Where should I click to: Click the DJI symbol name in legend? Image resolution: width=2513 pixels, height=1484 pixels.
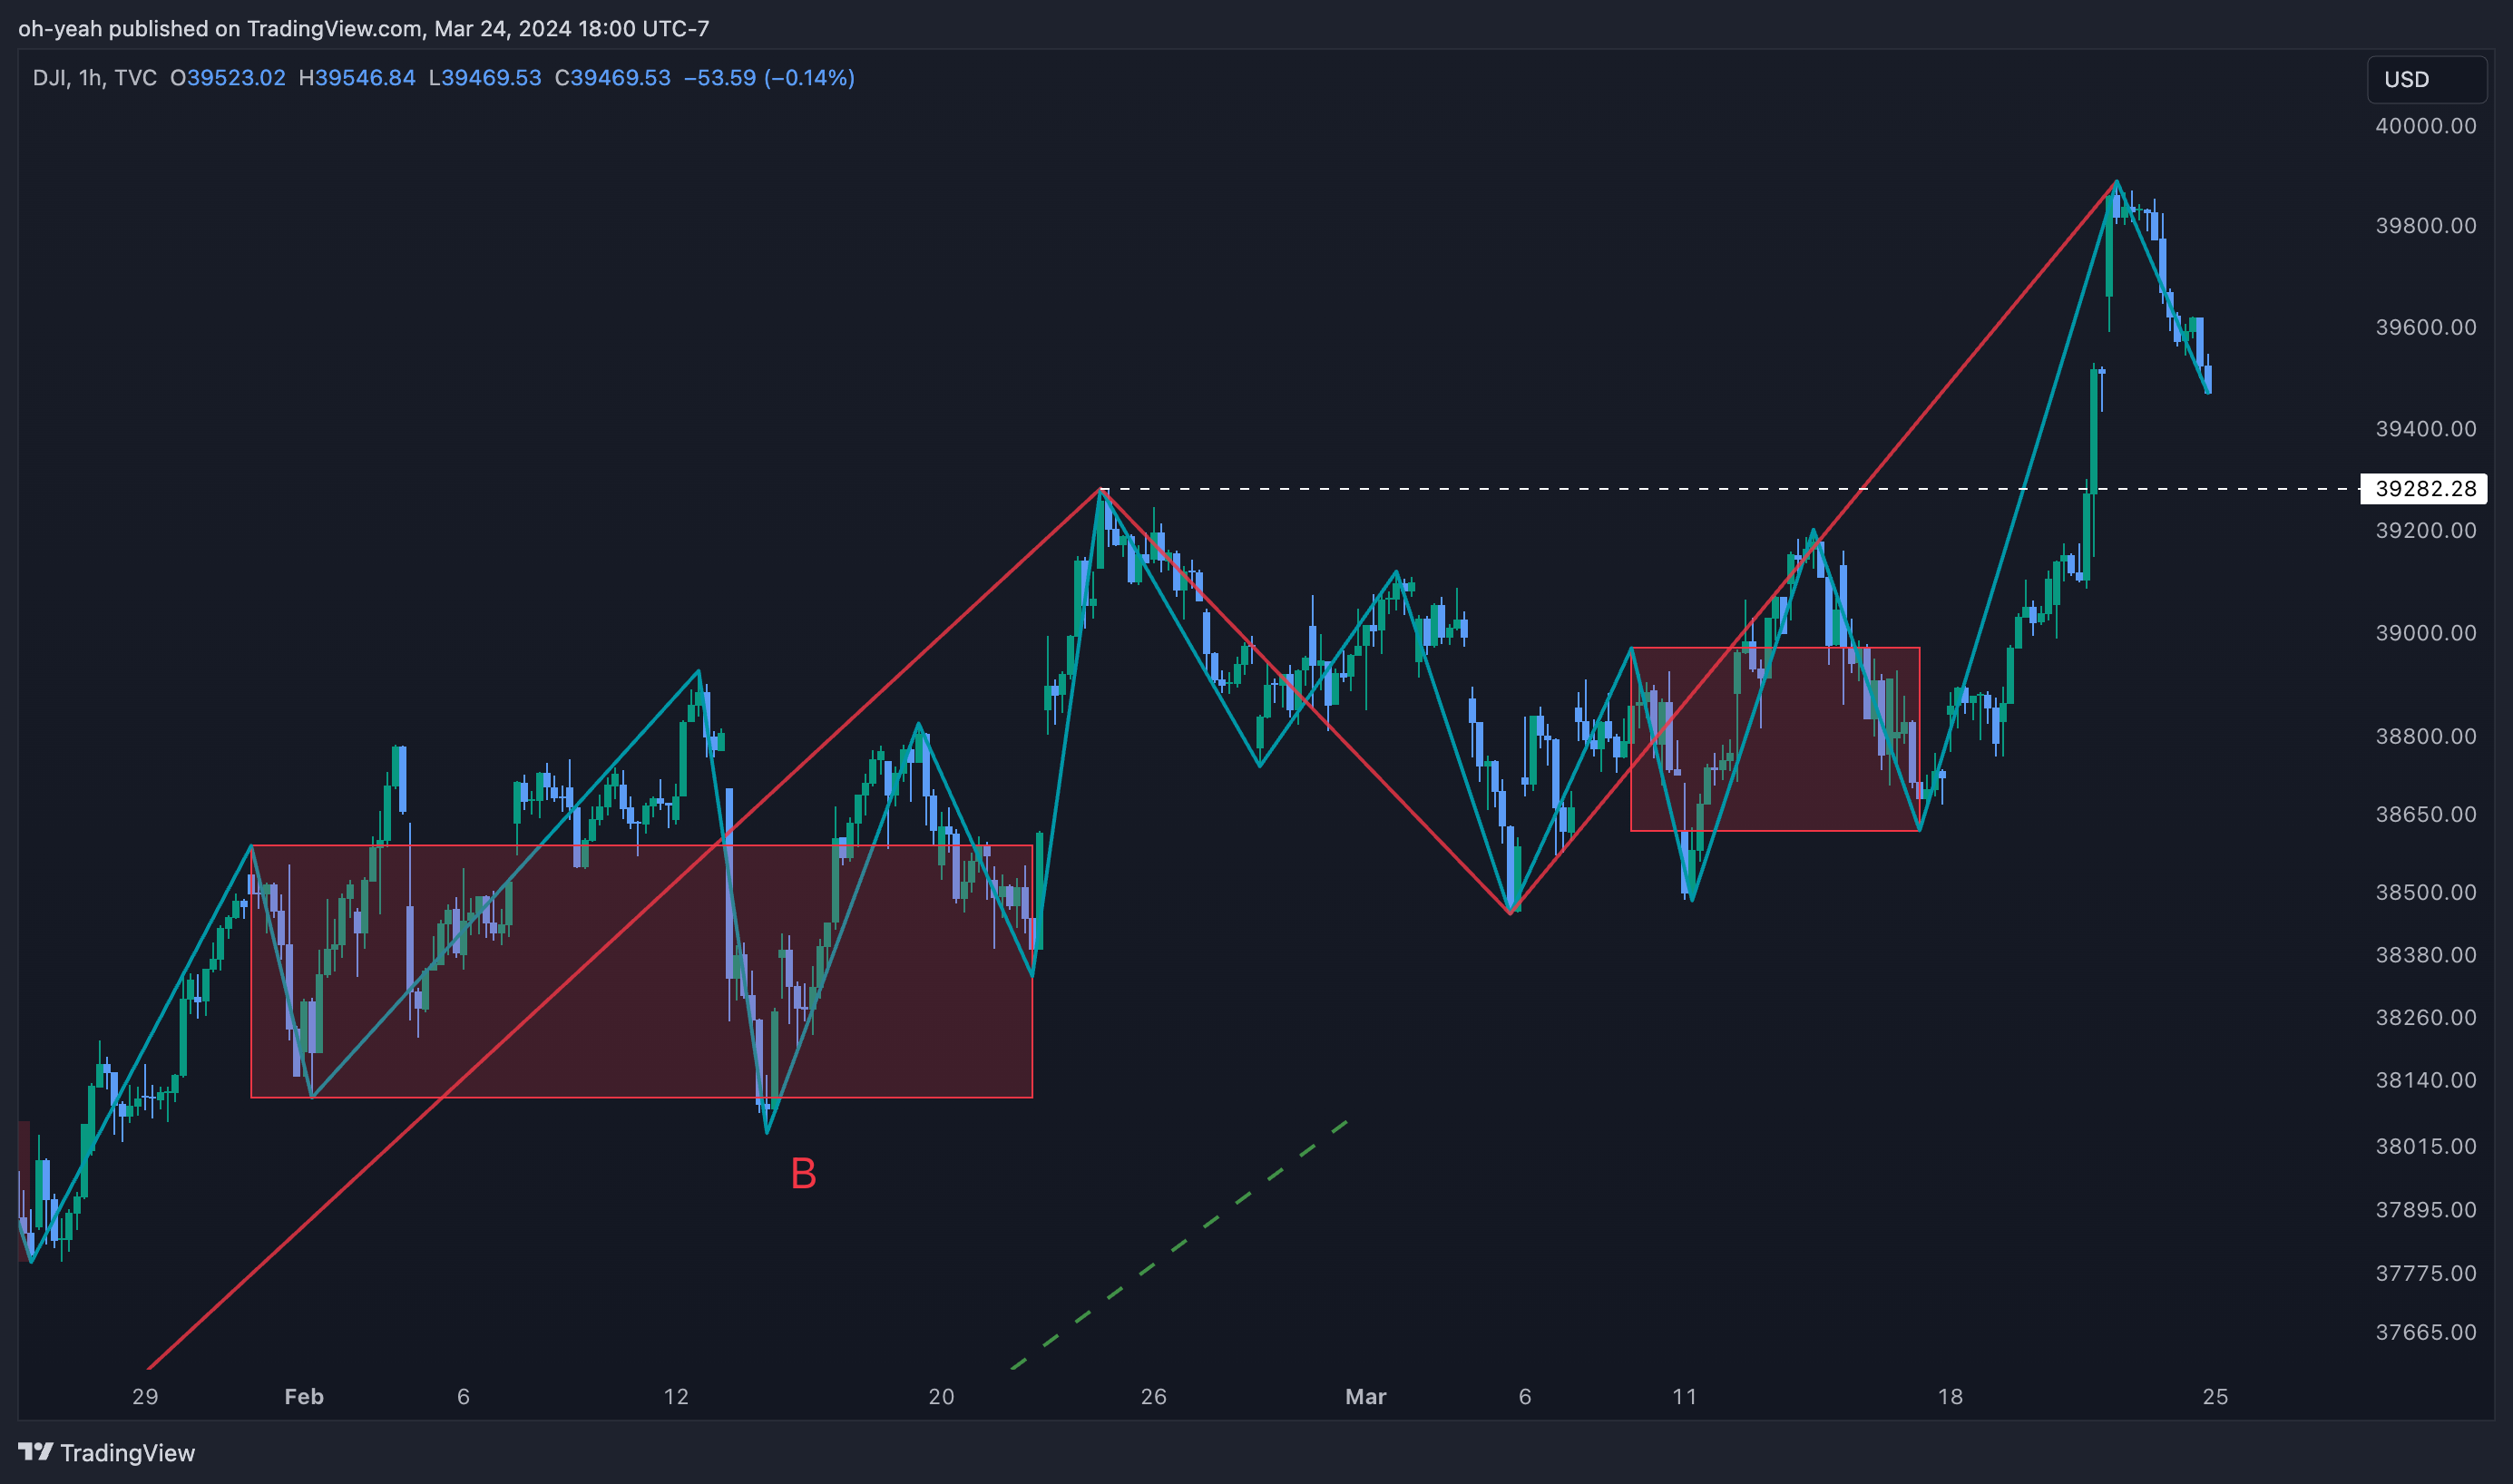(x=50, y=78)
